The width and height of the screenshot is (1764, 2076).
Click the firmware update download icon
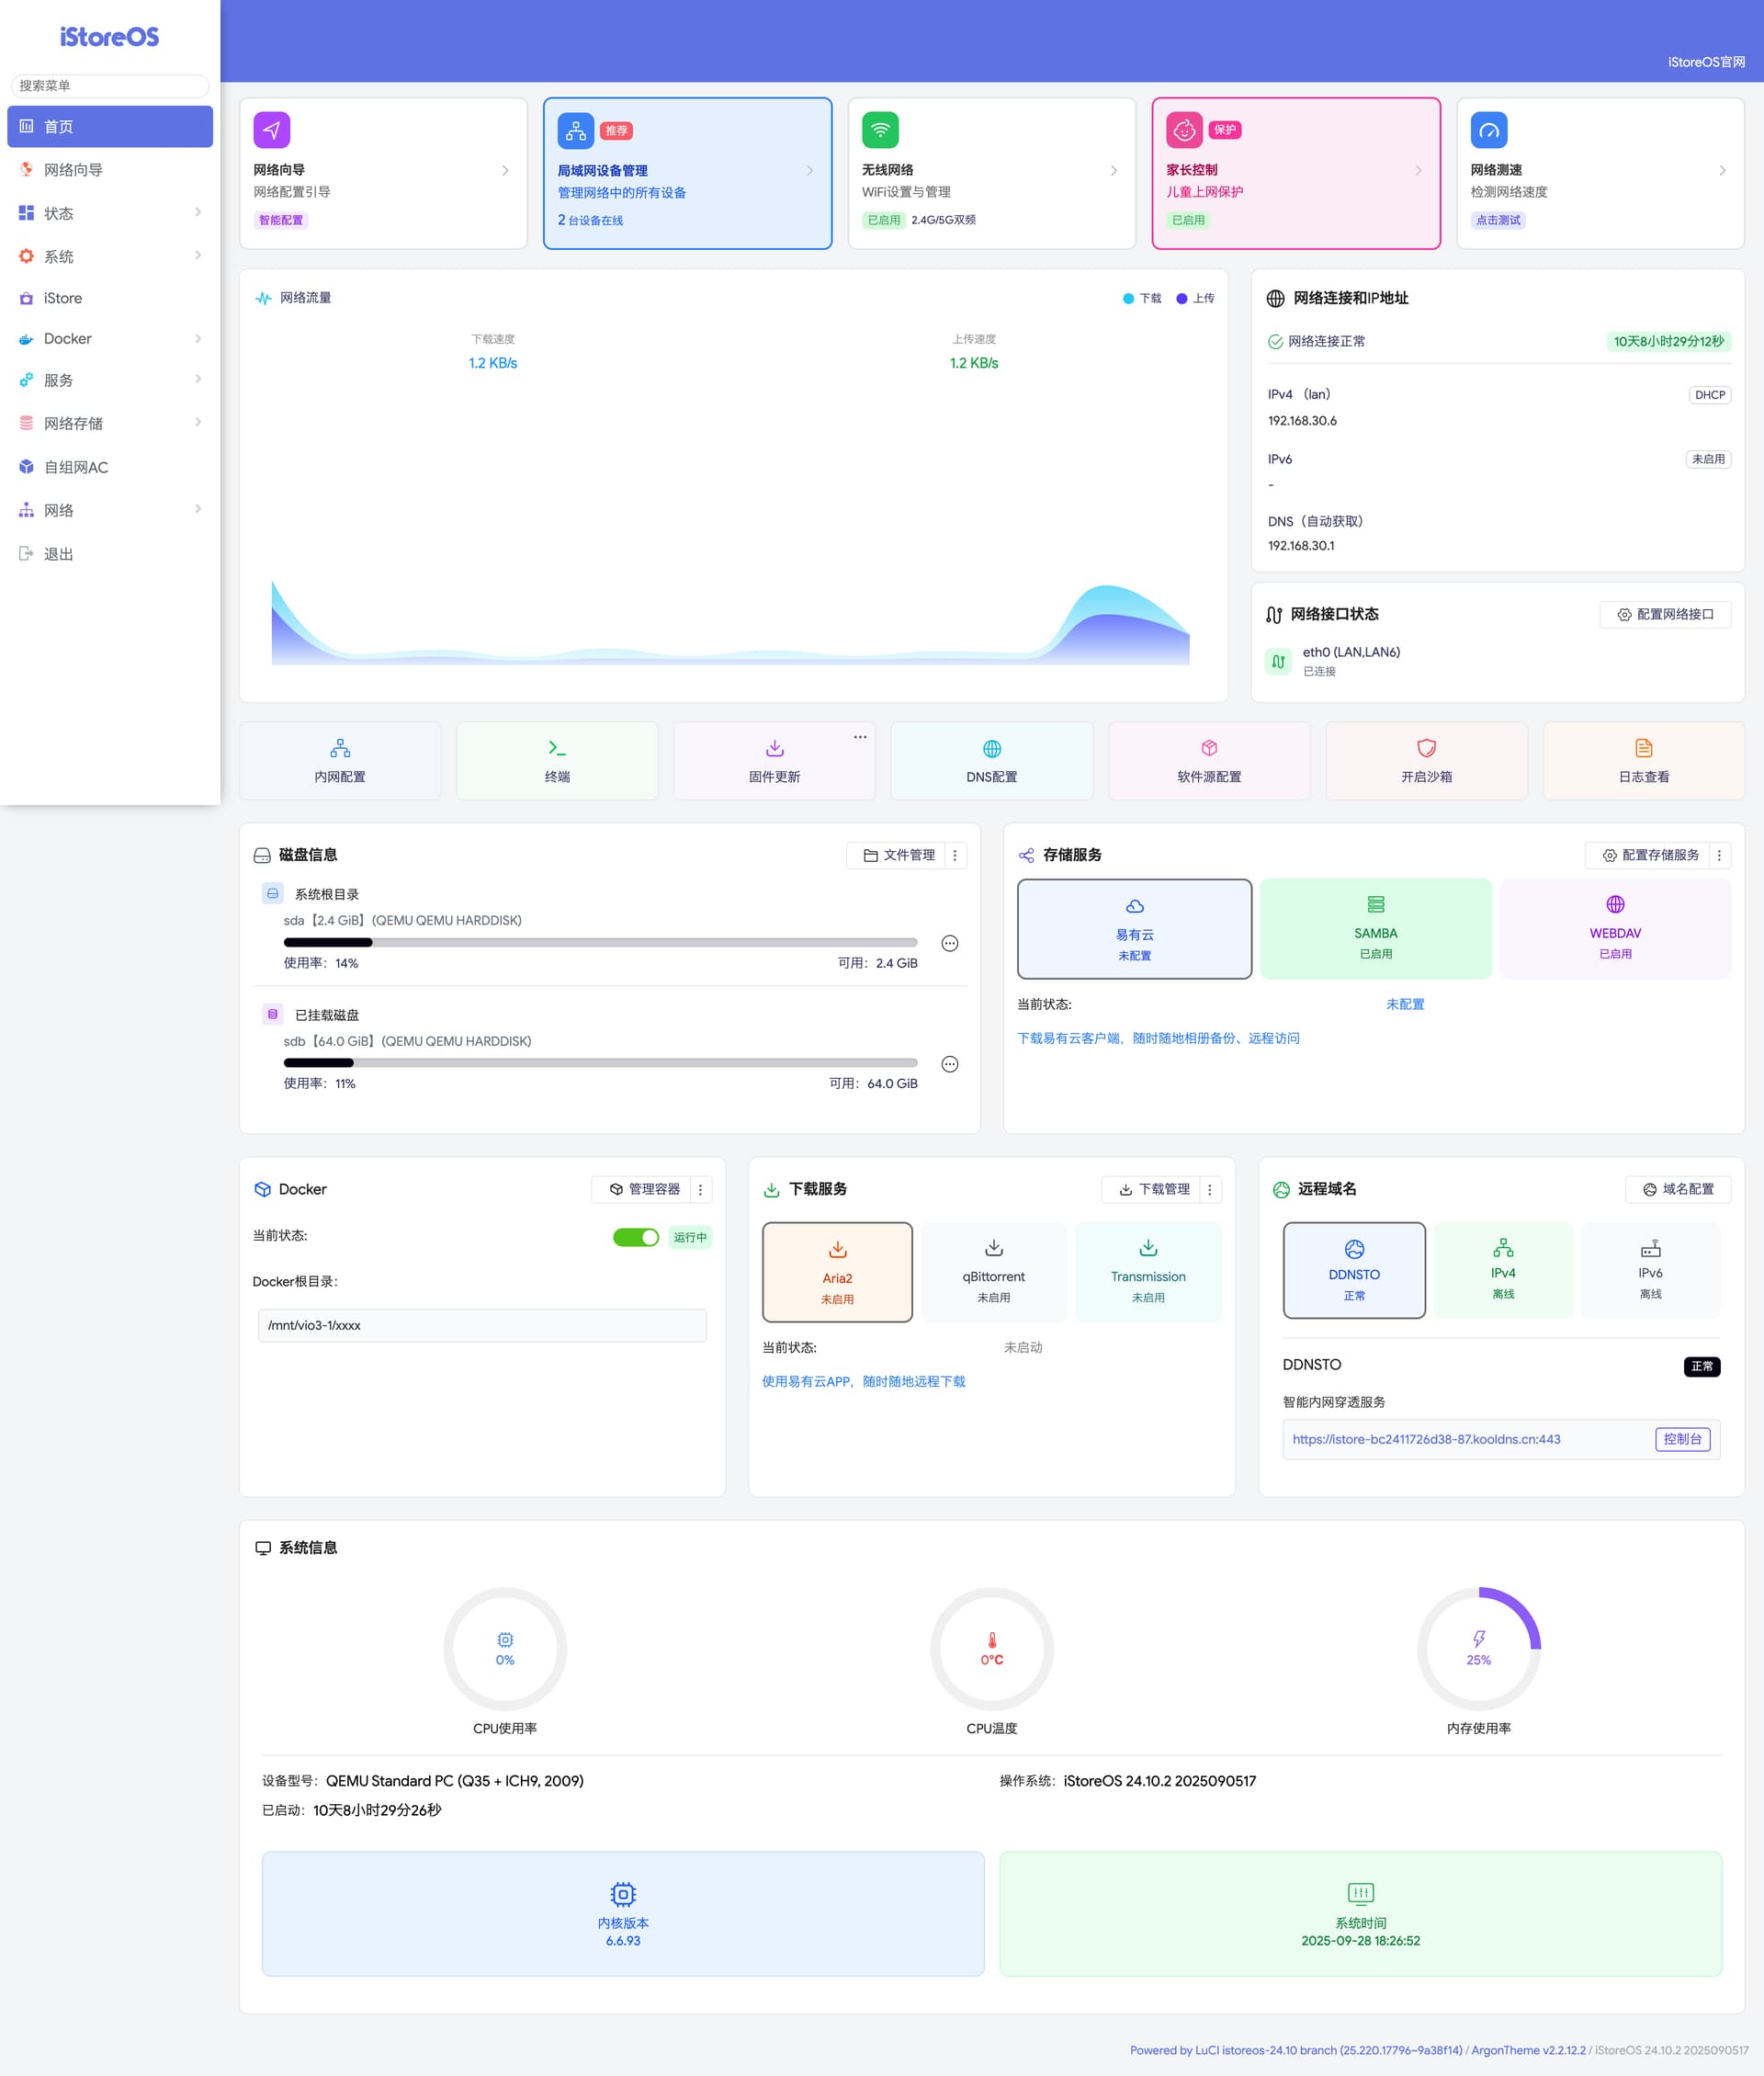tap(774, 748)
